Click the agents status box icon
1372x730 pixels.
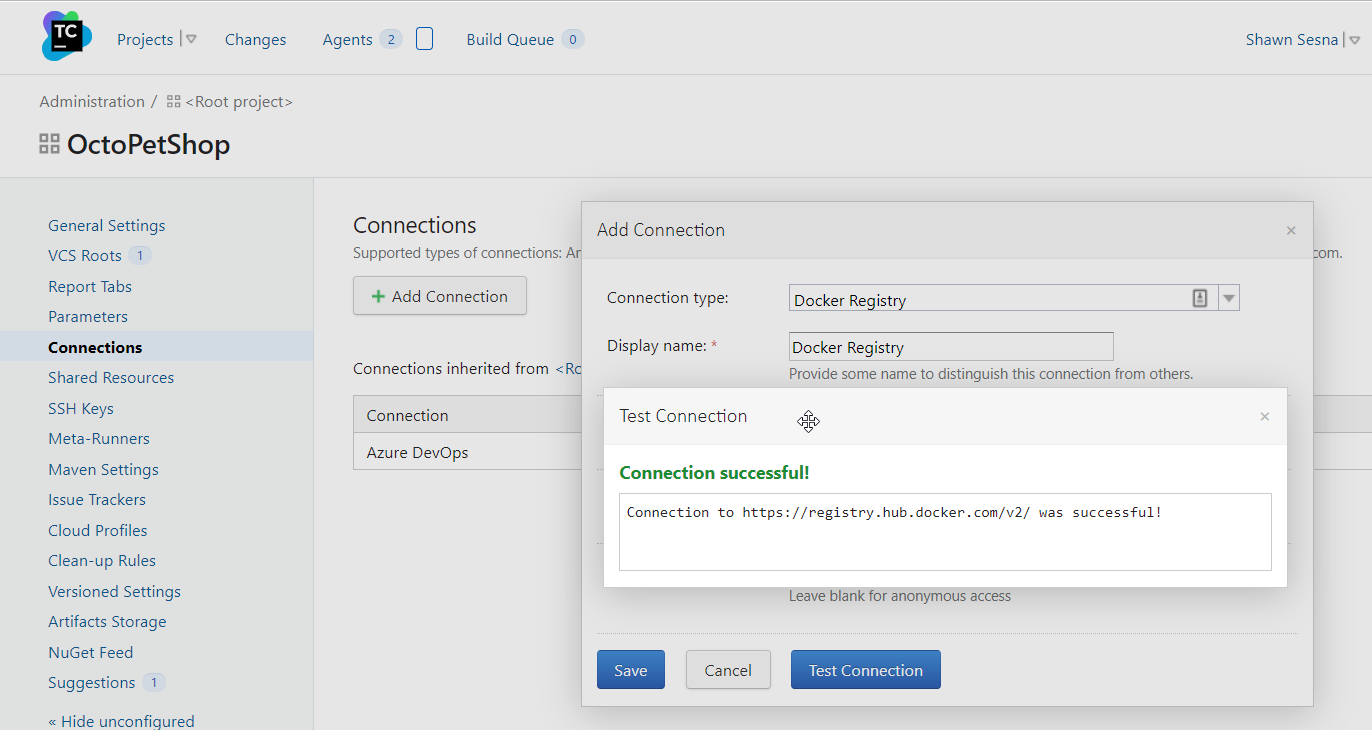(424, 39)
